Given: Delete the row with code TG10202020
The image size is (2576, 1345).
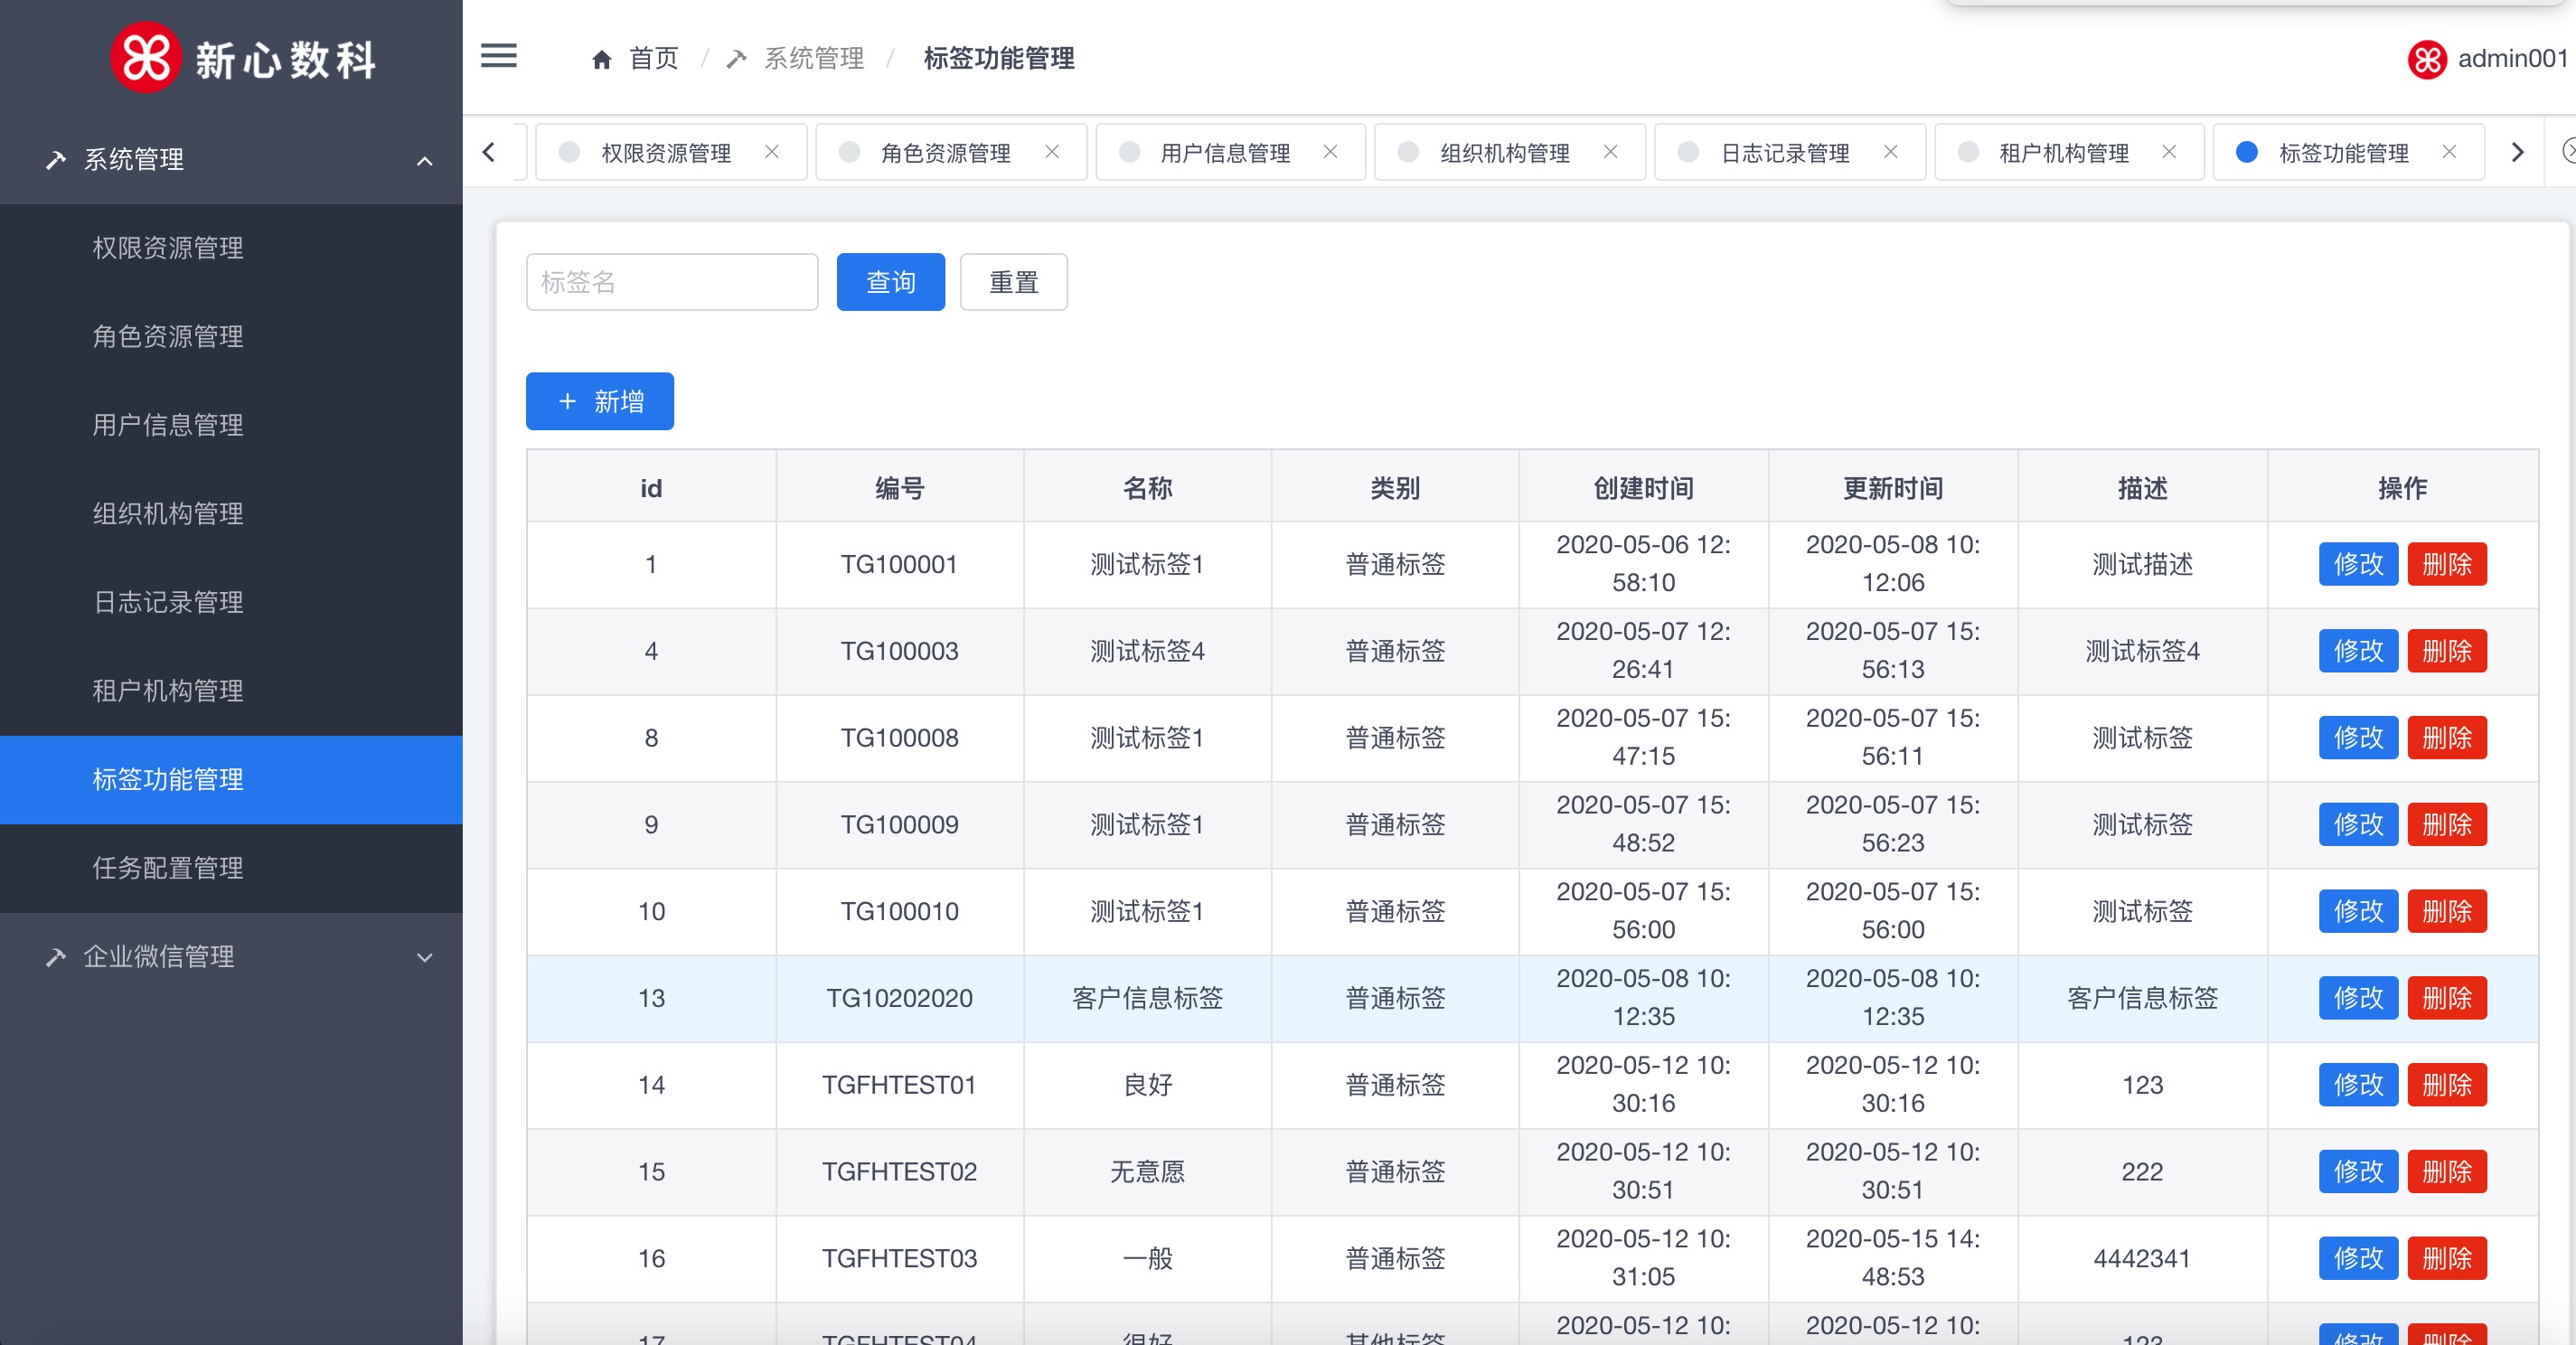Looking at the screenshot, I should point(2446,998).
